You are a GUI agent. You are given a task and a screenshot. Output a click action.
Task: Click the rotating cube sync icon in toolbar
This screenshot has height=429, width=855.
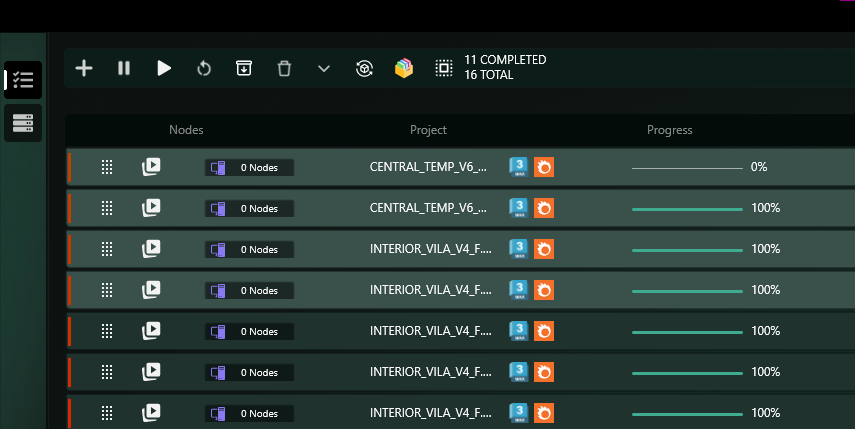pyautogui.click(x=364, y=69)
